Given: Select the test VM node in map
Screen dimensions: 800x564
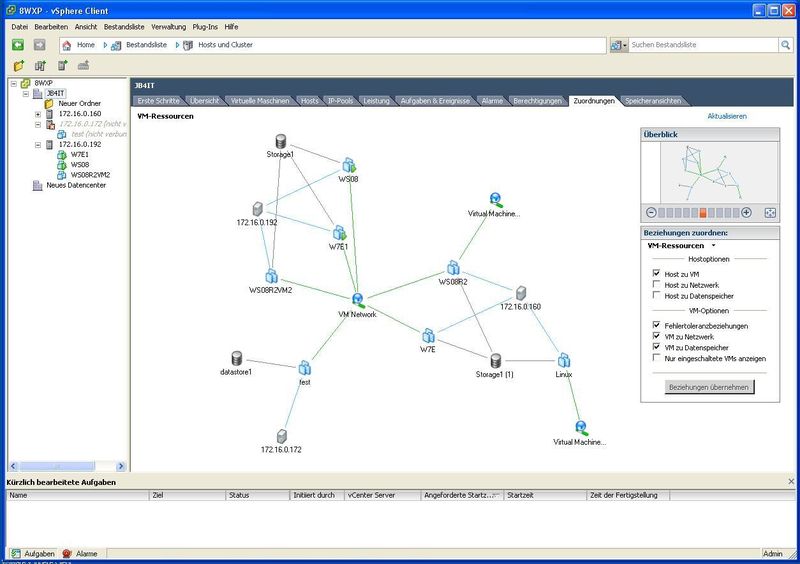Looking at the screenshot, I should point(305,368).
